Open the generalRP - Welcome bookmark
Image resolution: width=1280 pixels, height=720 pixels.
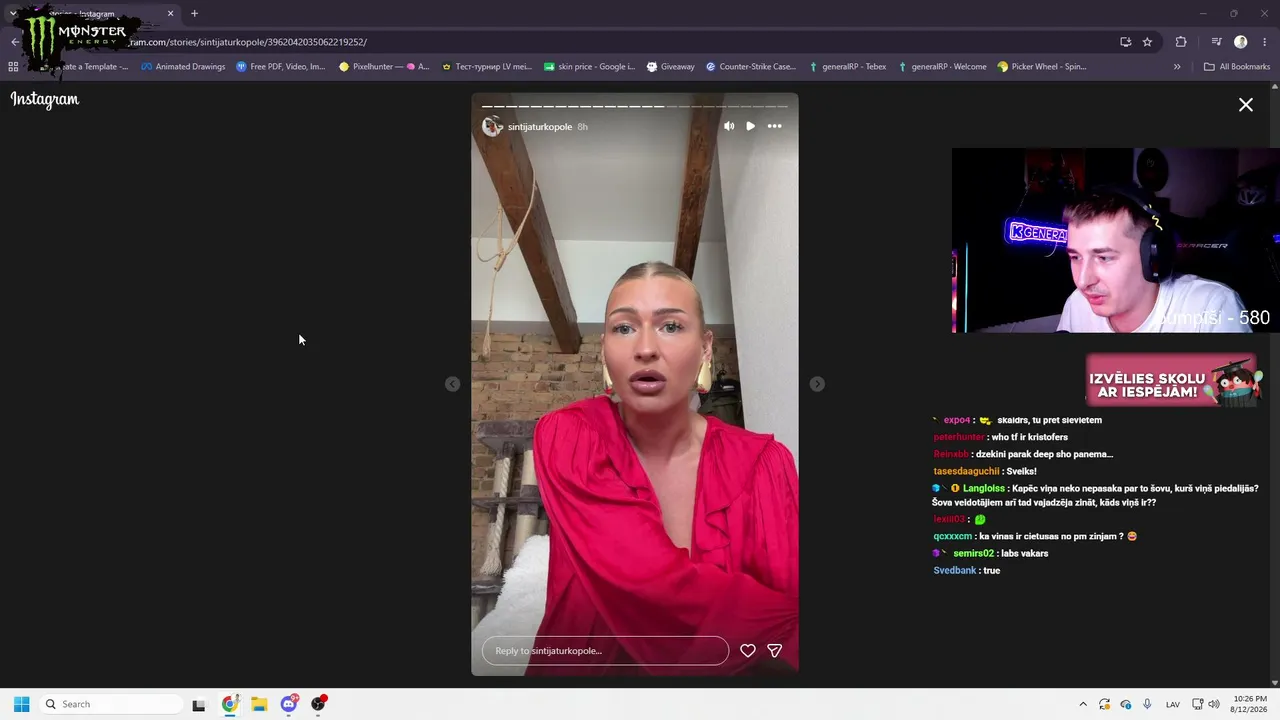pos(942,67)
